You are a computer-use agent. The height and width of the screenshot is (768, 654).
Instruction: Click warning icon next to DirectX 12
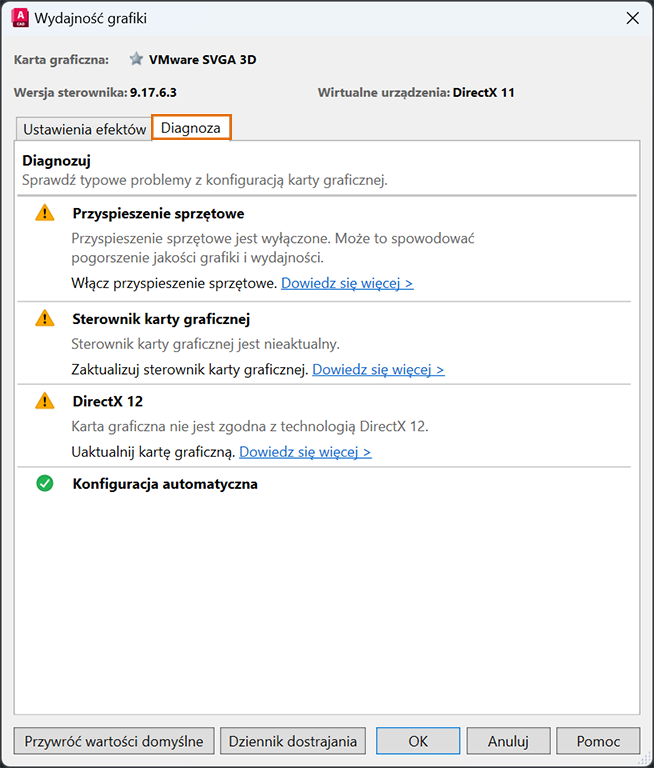tap(45, 401)
